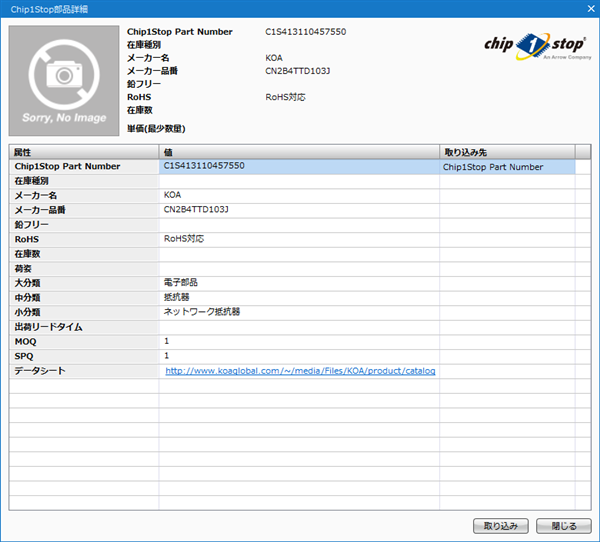Select the 中分類 row label
This screenshot has height=542, width=600.
(27, 298)
